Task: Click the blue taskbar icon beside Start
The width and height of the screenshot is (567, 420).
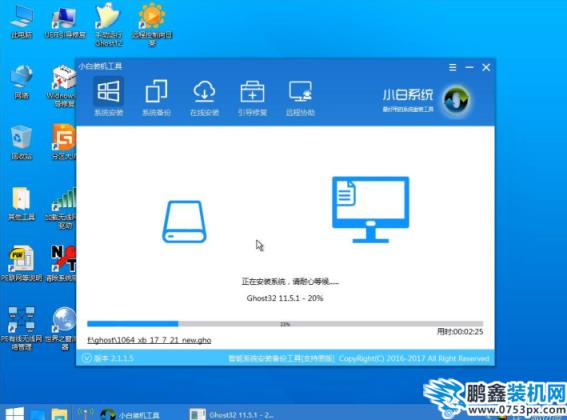Action: (37, 415)
